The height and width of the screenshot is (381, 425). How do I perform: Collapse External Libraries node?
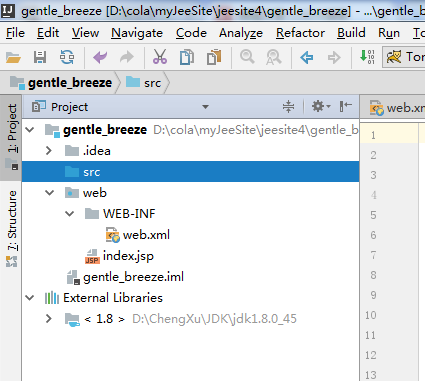click(30, 297)
